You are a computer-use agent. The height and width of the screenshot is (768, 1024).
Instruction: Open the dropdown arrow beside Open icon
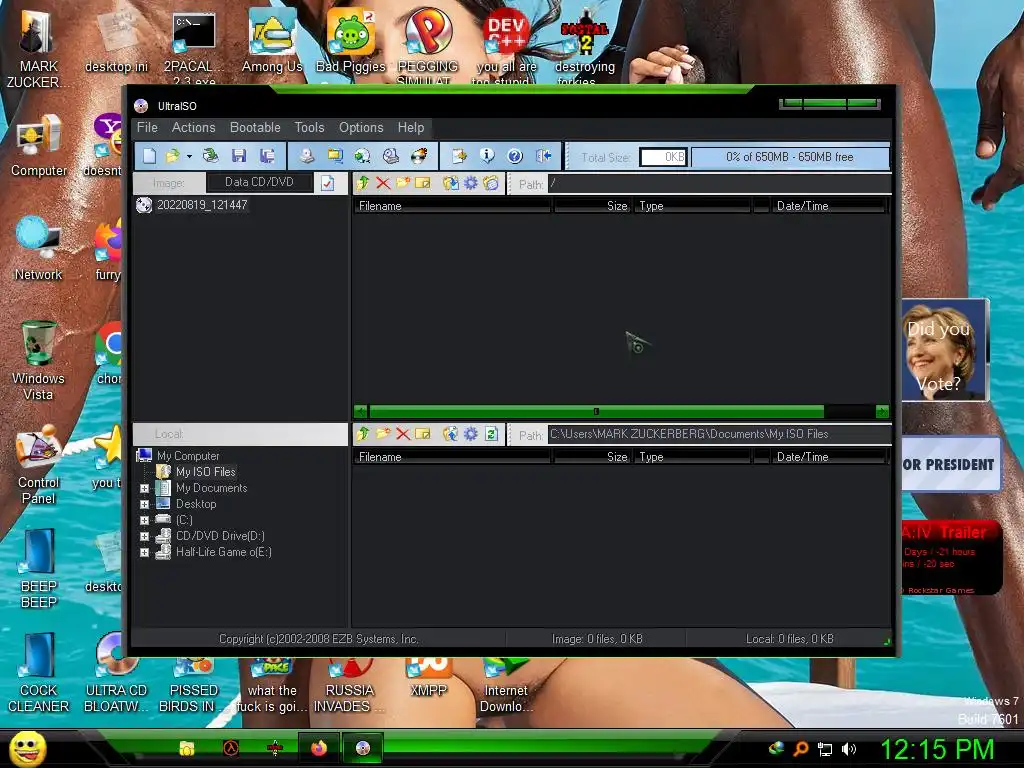click(x=189, y=156)
